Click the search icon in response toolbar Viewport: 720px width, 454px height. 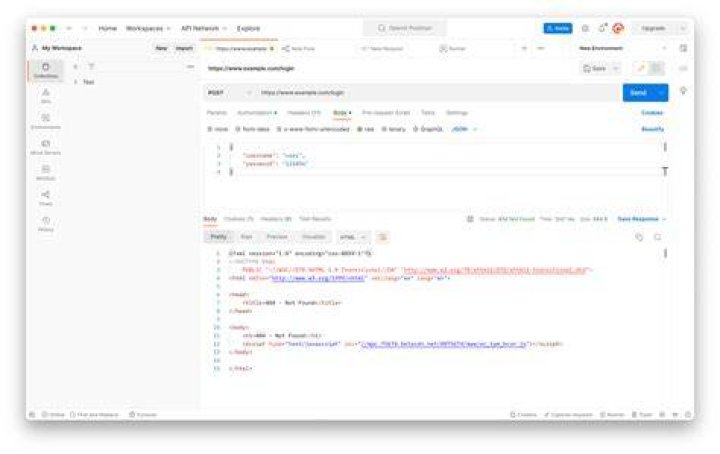pos(658,237)
